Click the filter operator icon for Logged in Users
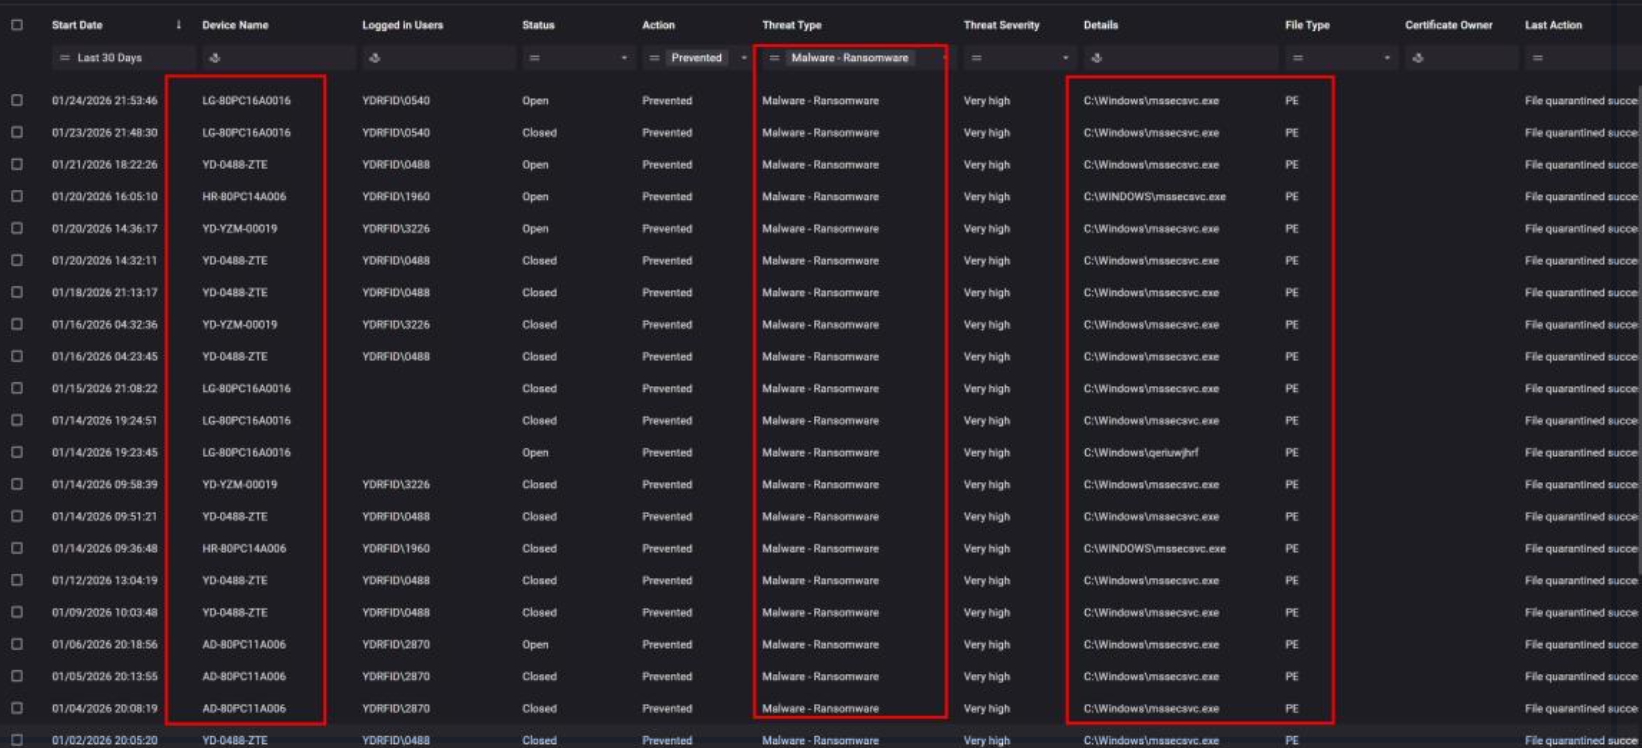Screen dimensions: 1642x748 click(x=374, y=58)
